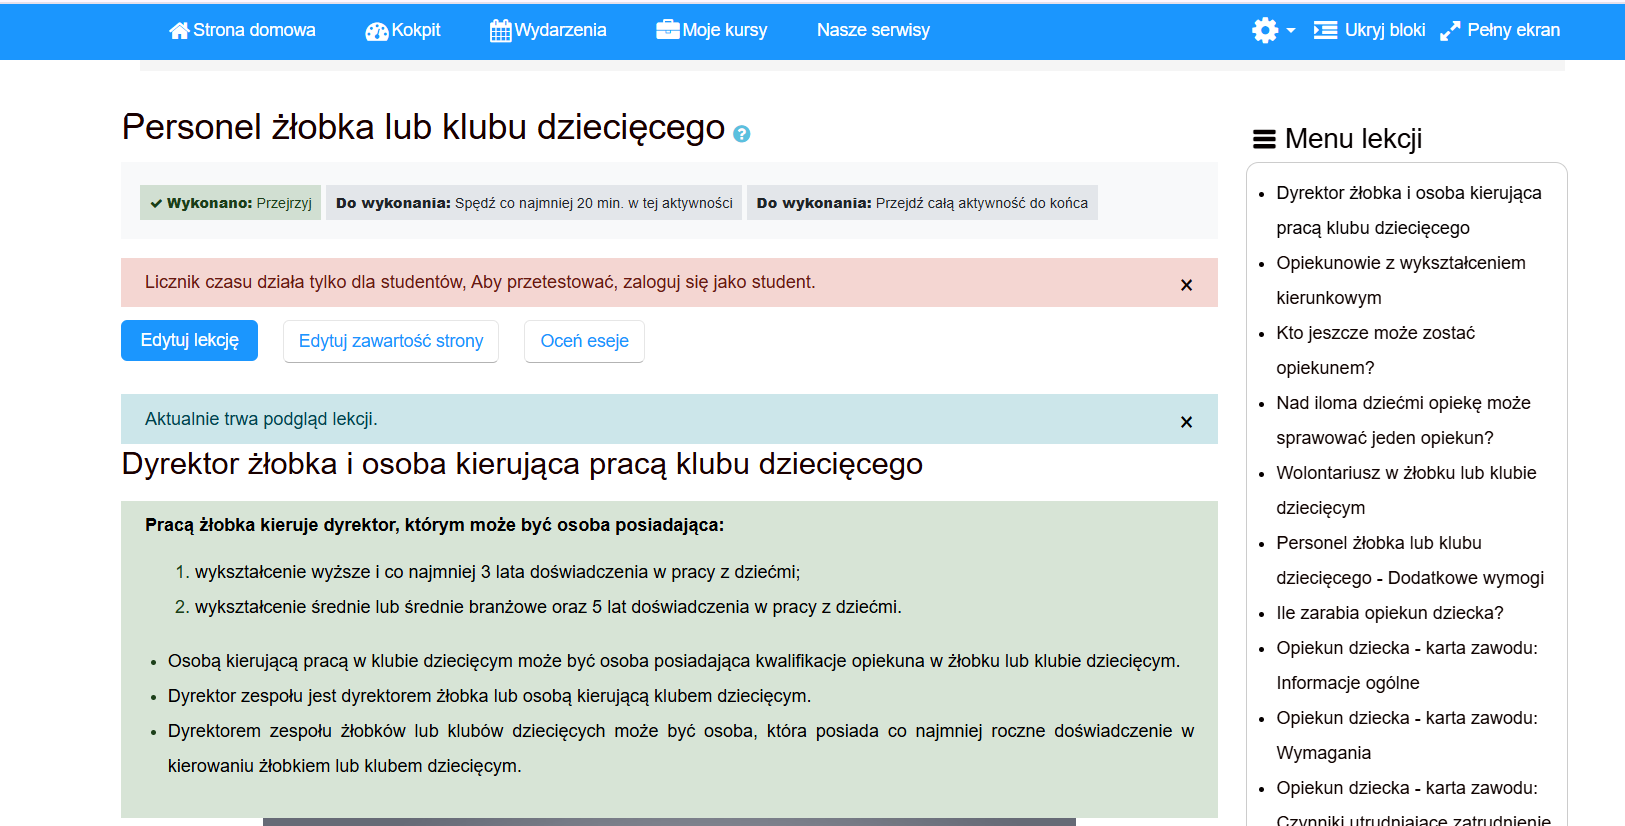Click the calendar icon for Wydarzenia
The height and width of the screenshot is (826, 1625).
[500, 31]
